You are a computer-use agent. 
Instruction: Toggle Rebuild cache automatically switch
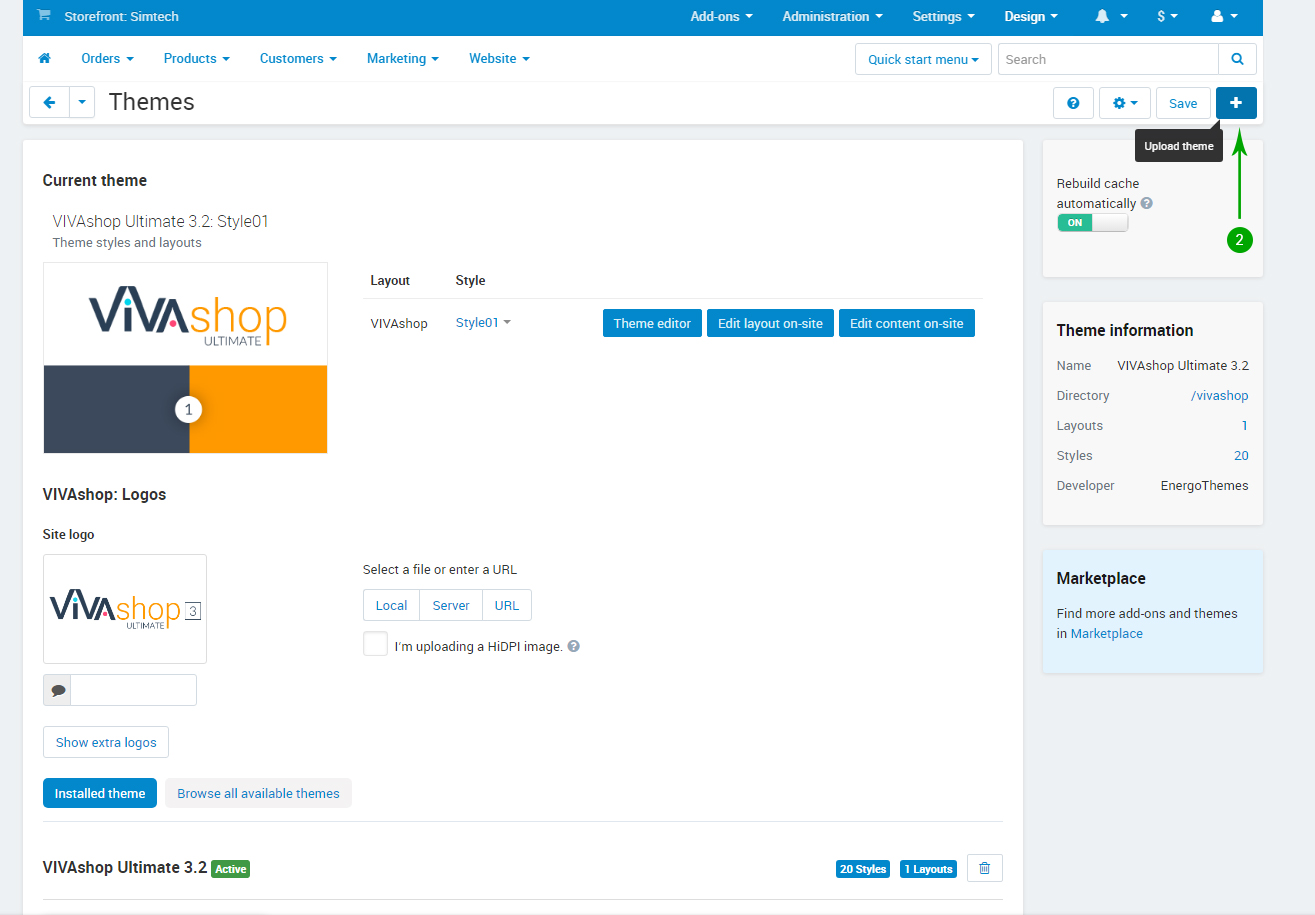[1092, 223]
